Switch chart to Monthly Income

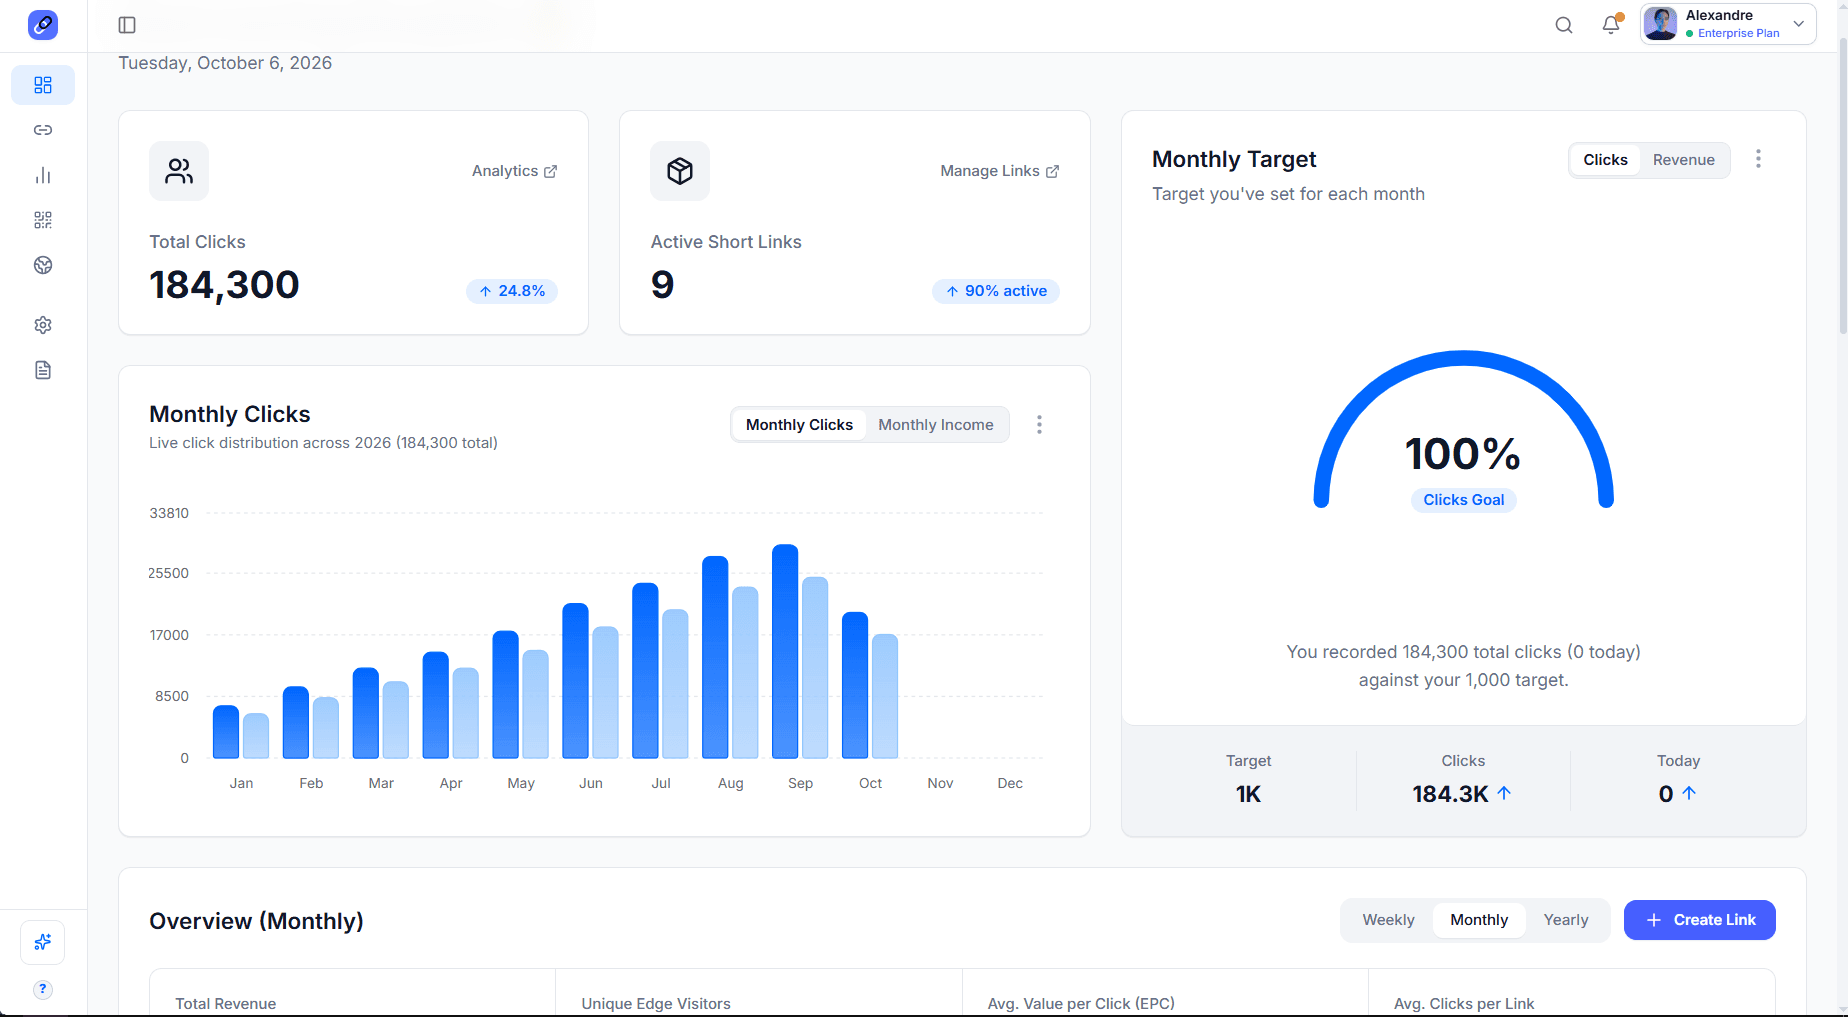pos(936,425)
